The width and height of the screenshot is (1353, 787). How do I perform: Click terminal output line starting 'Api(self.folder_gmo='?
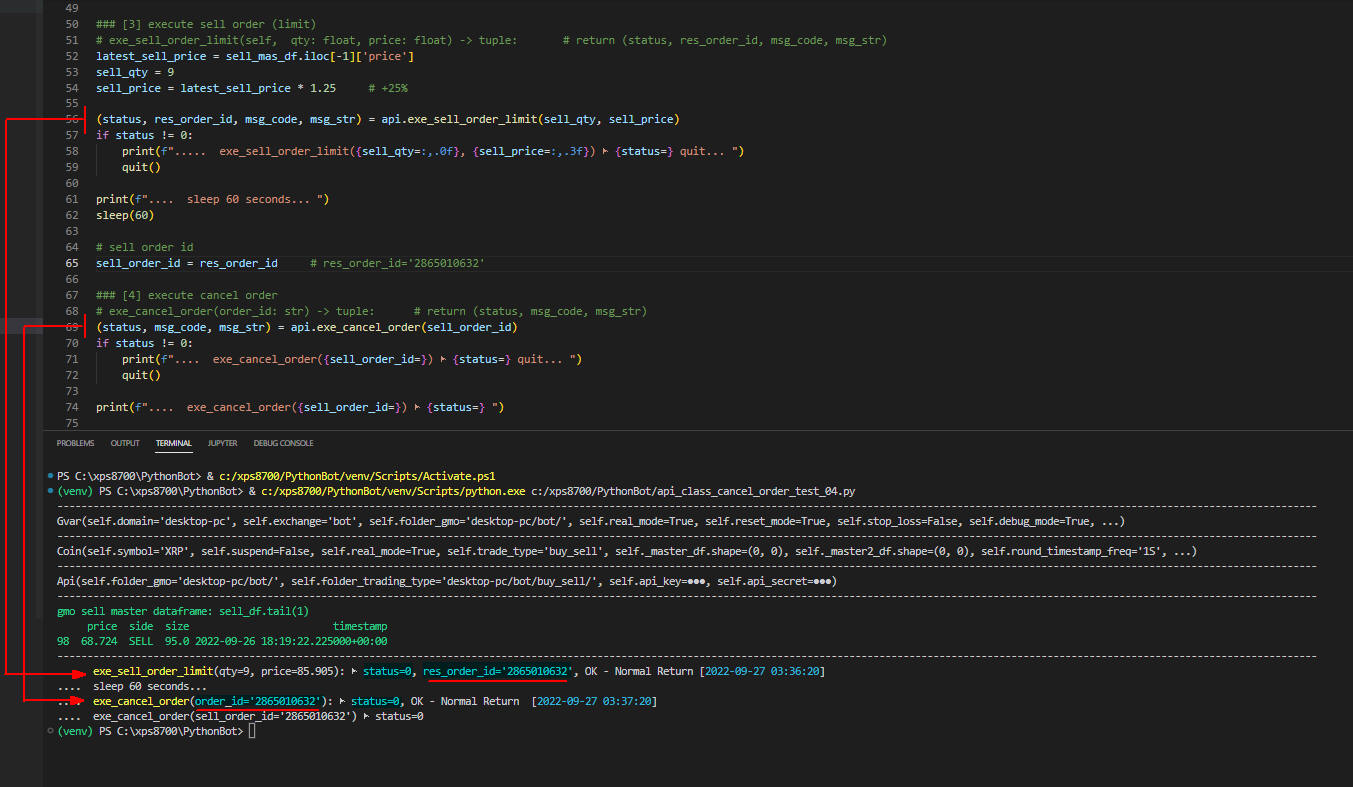pyautogui.click(x=447, y=581)
